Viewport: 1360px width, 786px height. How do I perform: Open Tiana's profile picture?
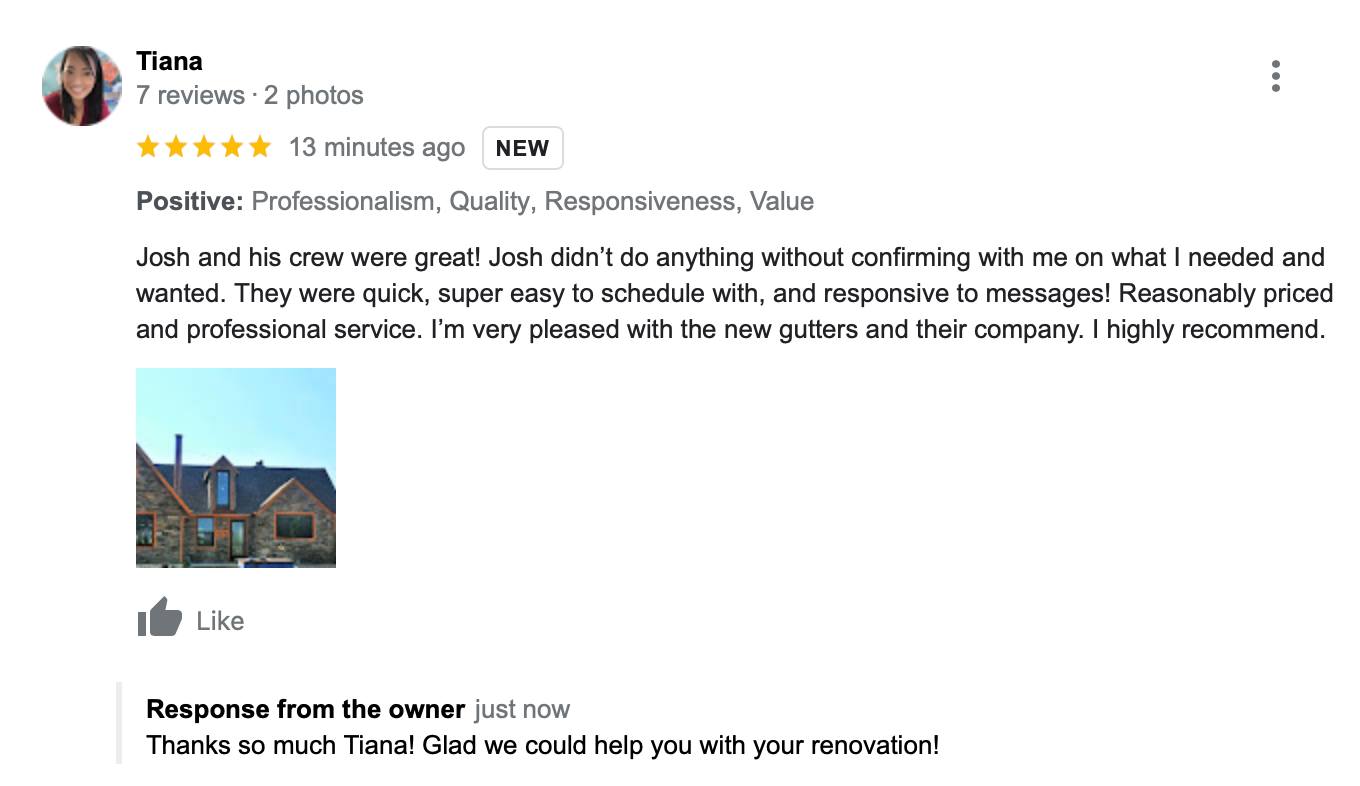point(82,86)
